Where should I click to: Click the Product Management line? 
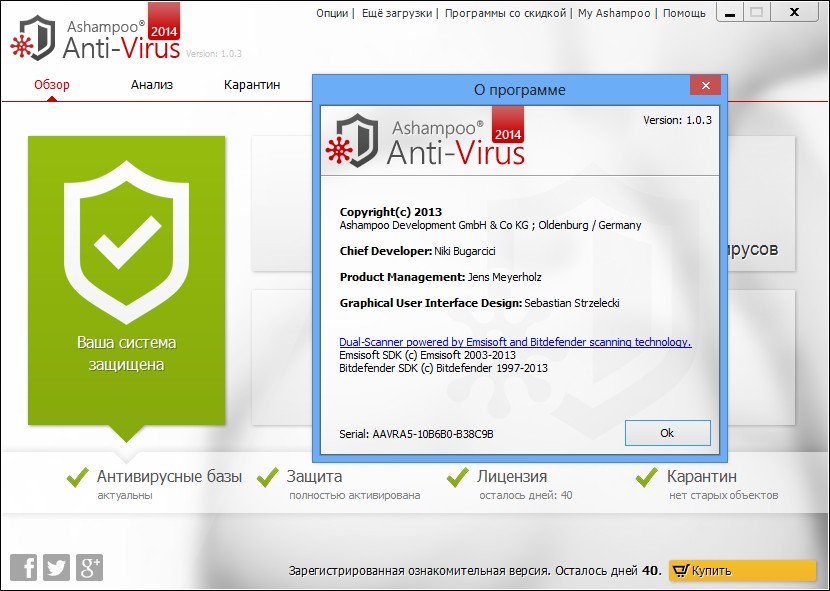(440, 277)
